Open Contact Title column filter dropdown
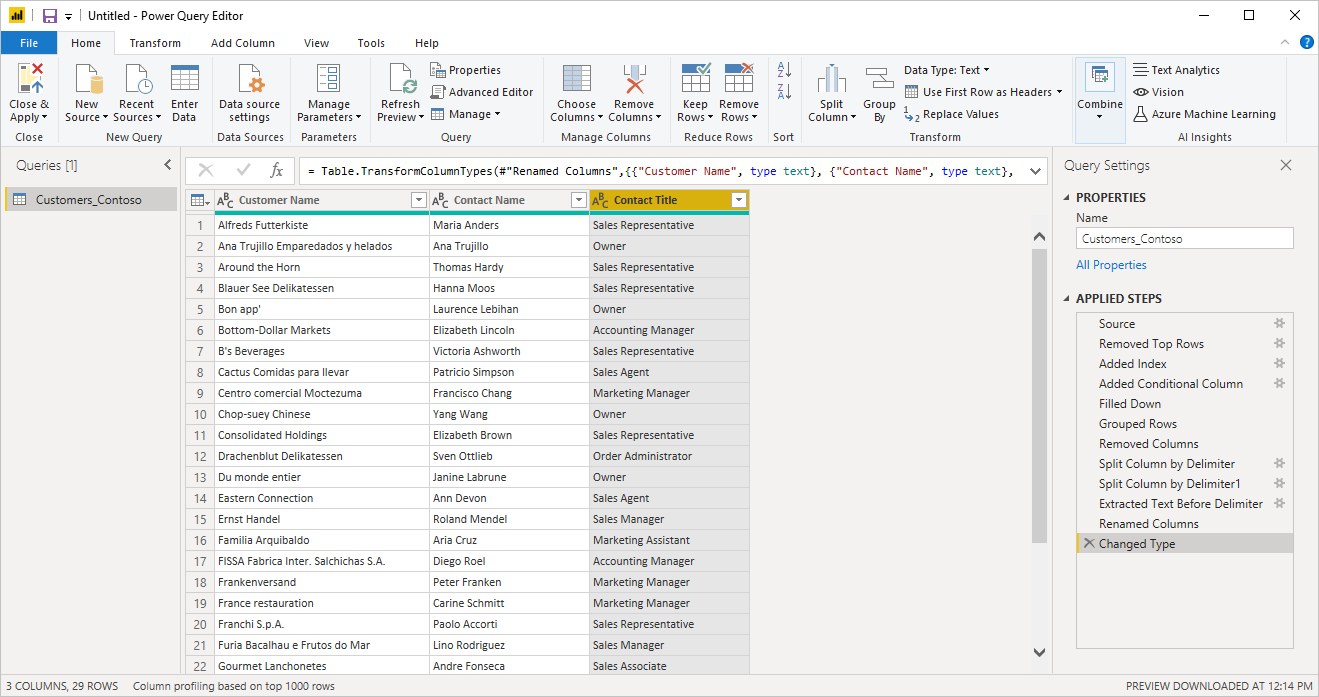The image size is (1319, 697). coord(739,200)
